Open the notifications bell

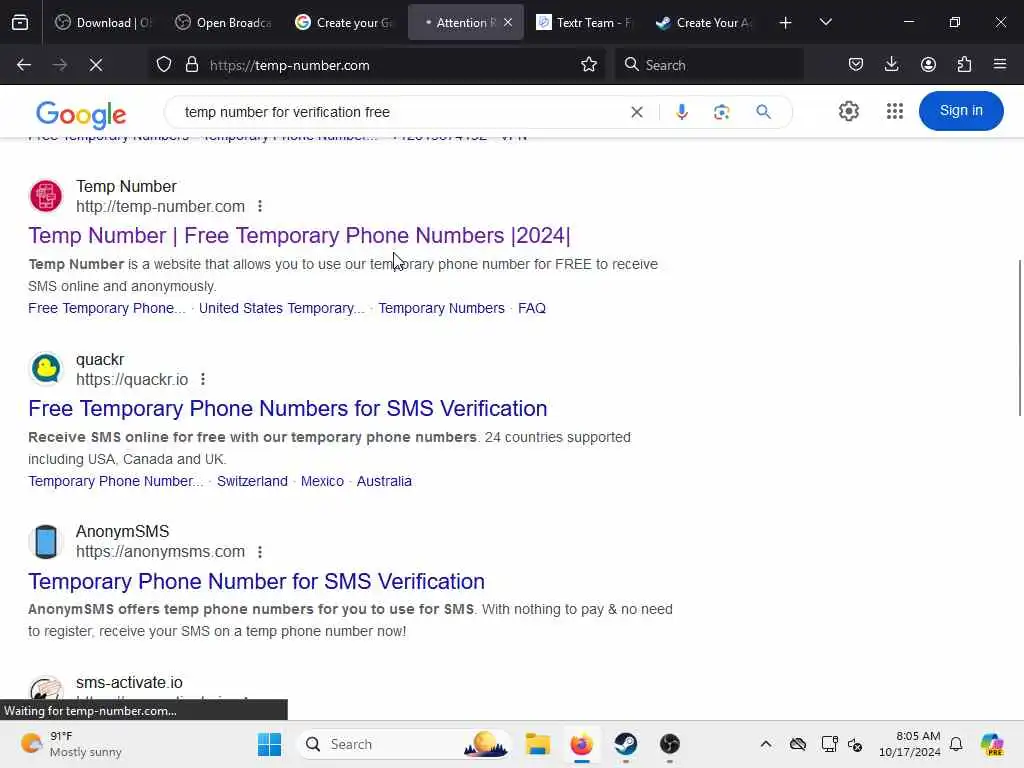(x=955, y=744)
